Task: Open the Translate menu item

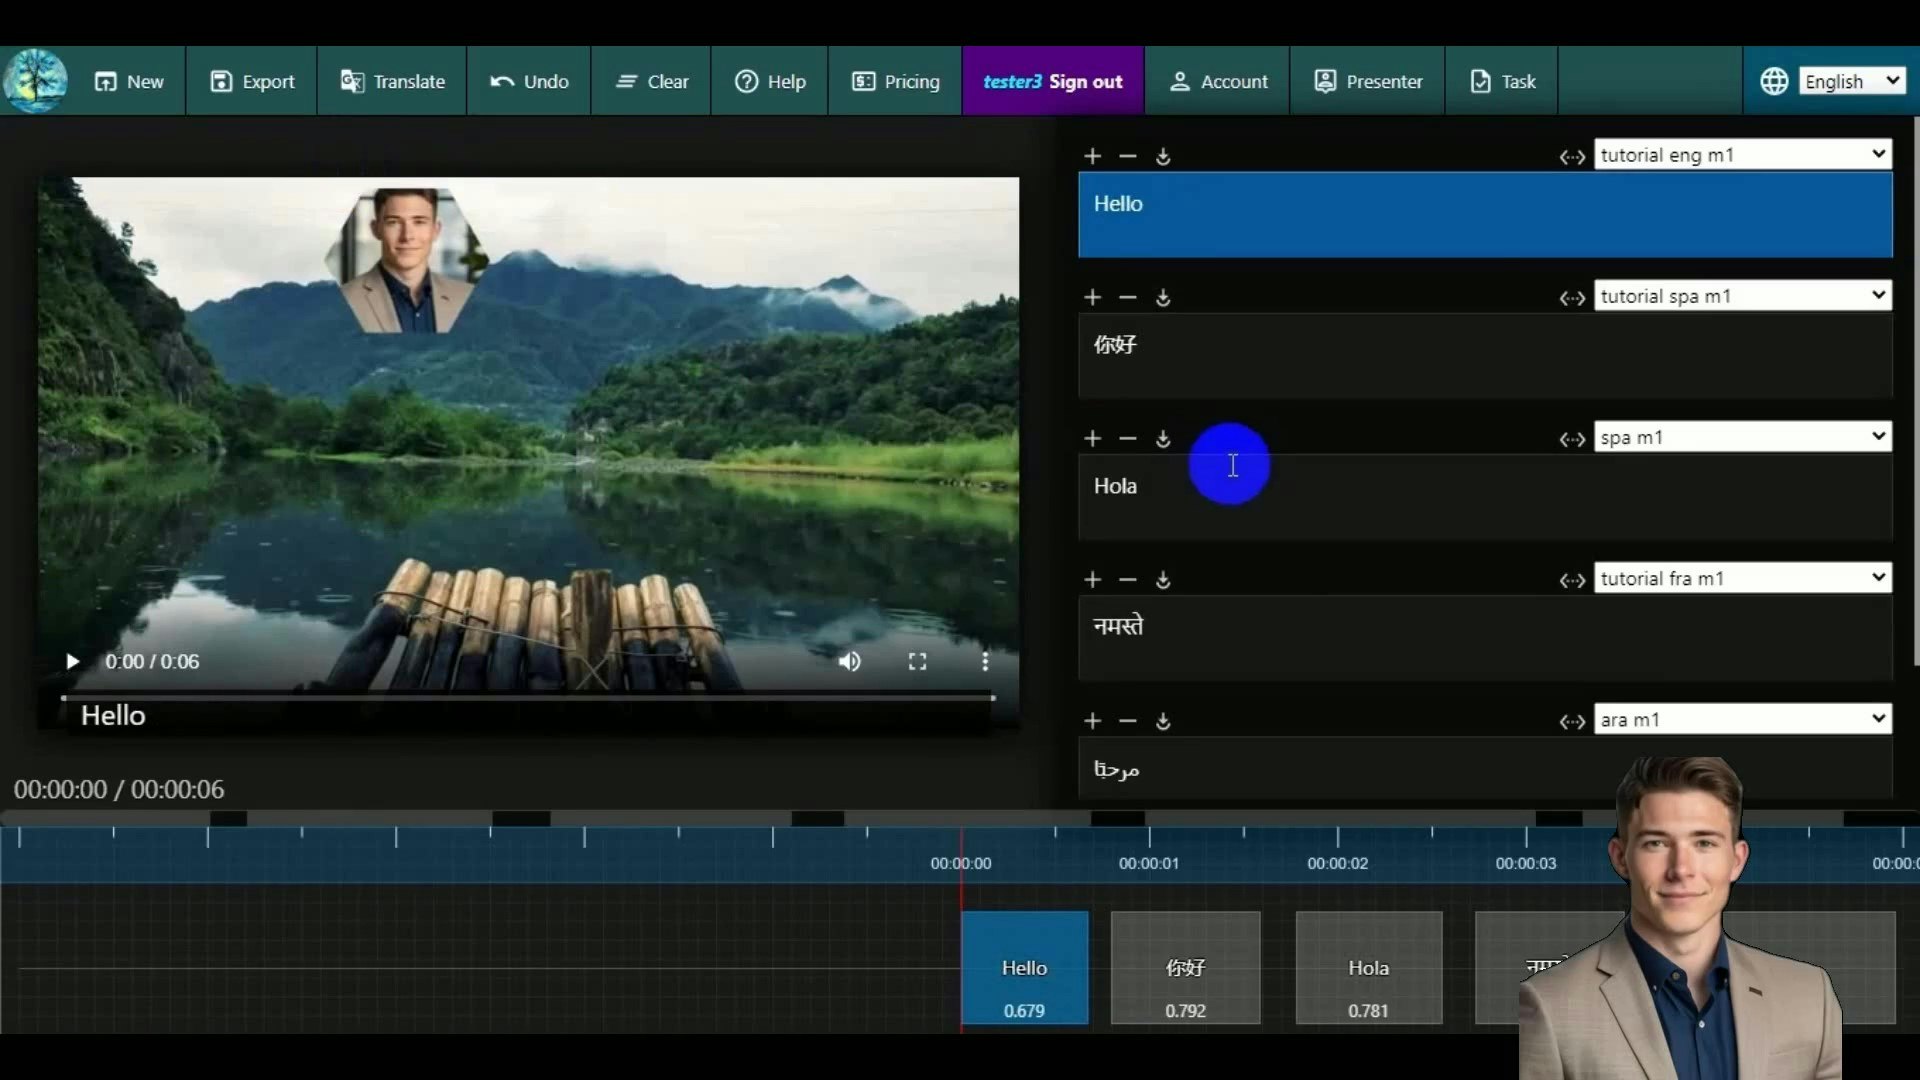Action: (x=392, y=81)
